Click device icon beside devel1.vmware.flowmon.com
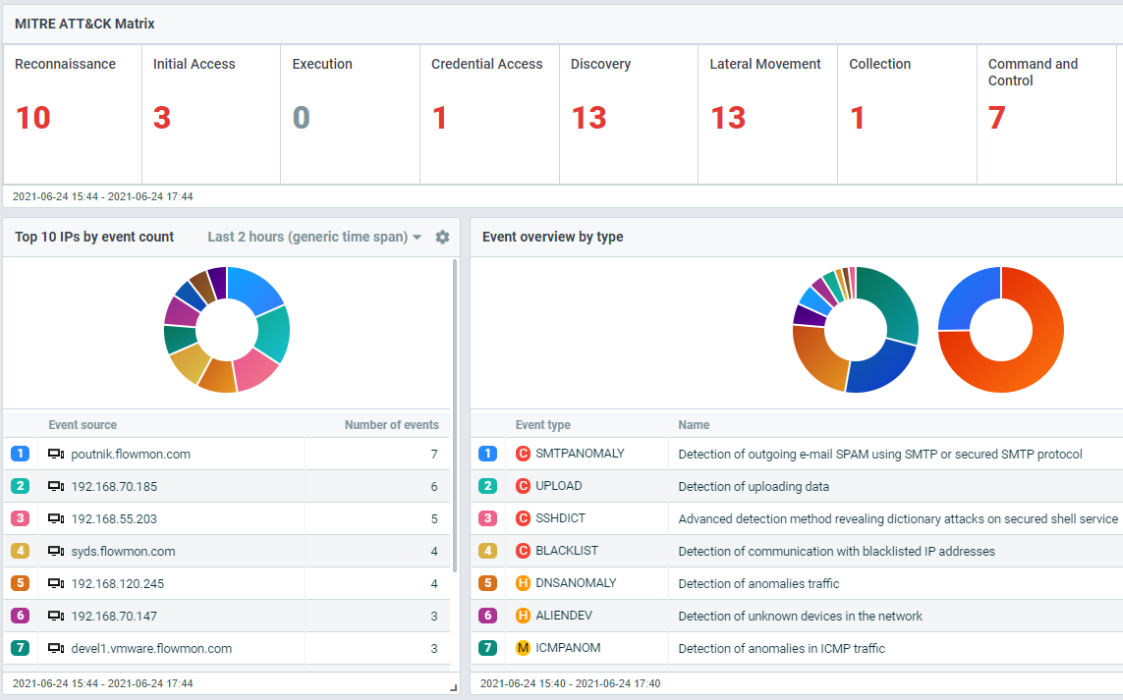Screen dimensions: 1123x700 [56, 648]
